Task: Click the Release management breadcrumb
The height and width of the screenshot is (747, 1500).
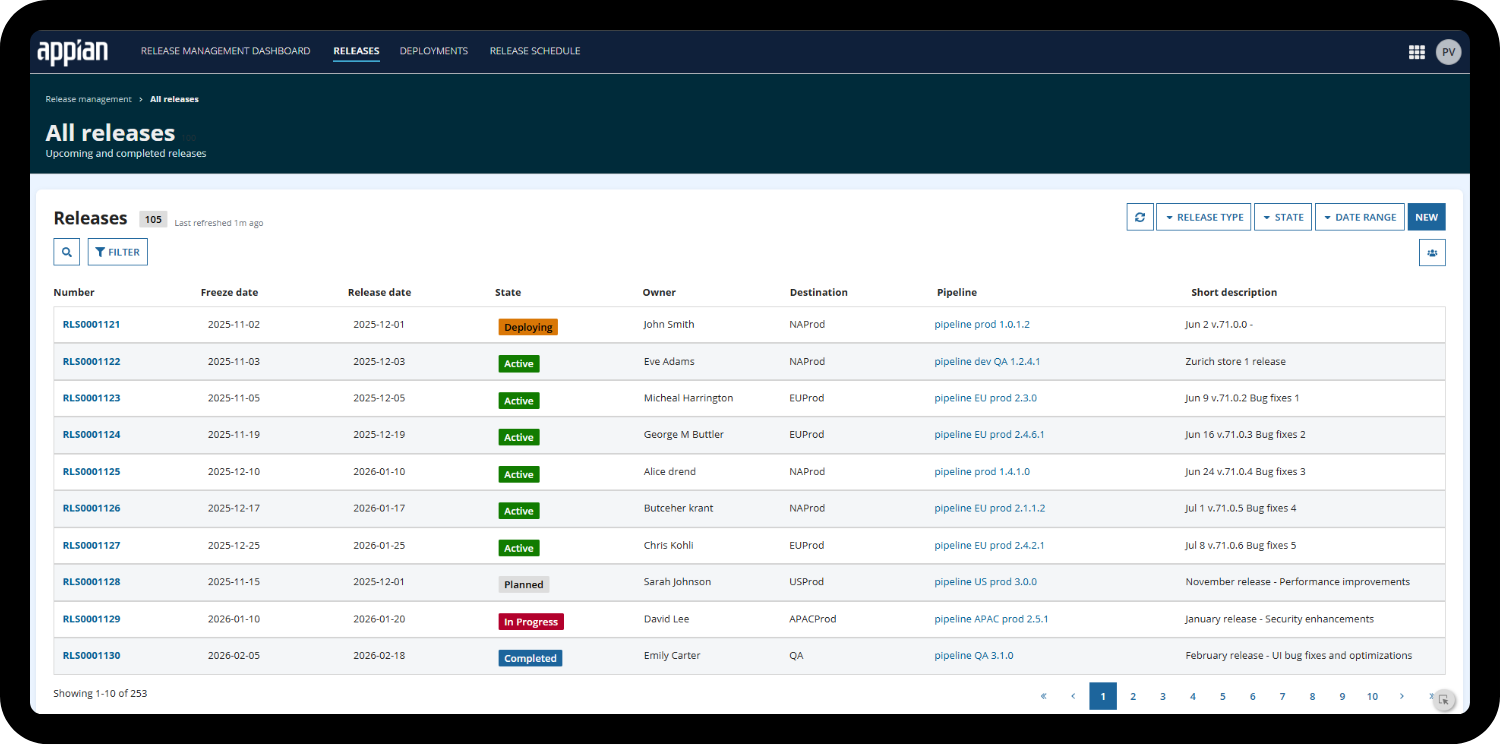Action: (88, 99)
